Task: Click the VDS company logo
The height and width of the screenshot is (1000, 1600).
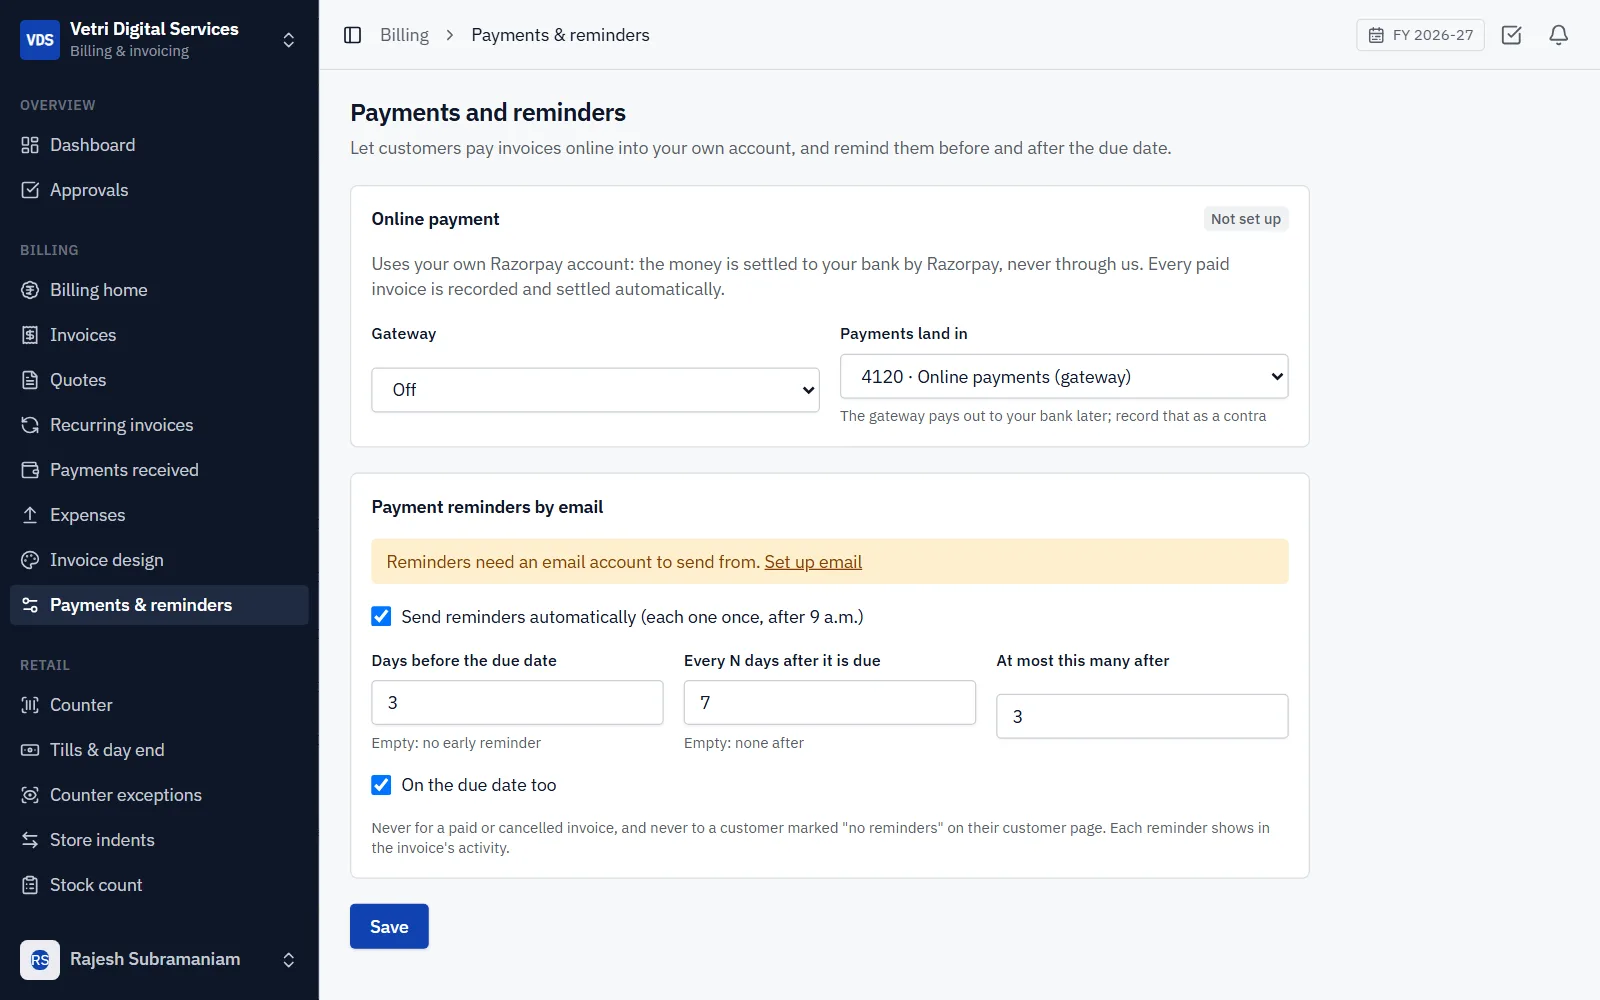Action: point(40,40)
